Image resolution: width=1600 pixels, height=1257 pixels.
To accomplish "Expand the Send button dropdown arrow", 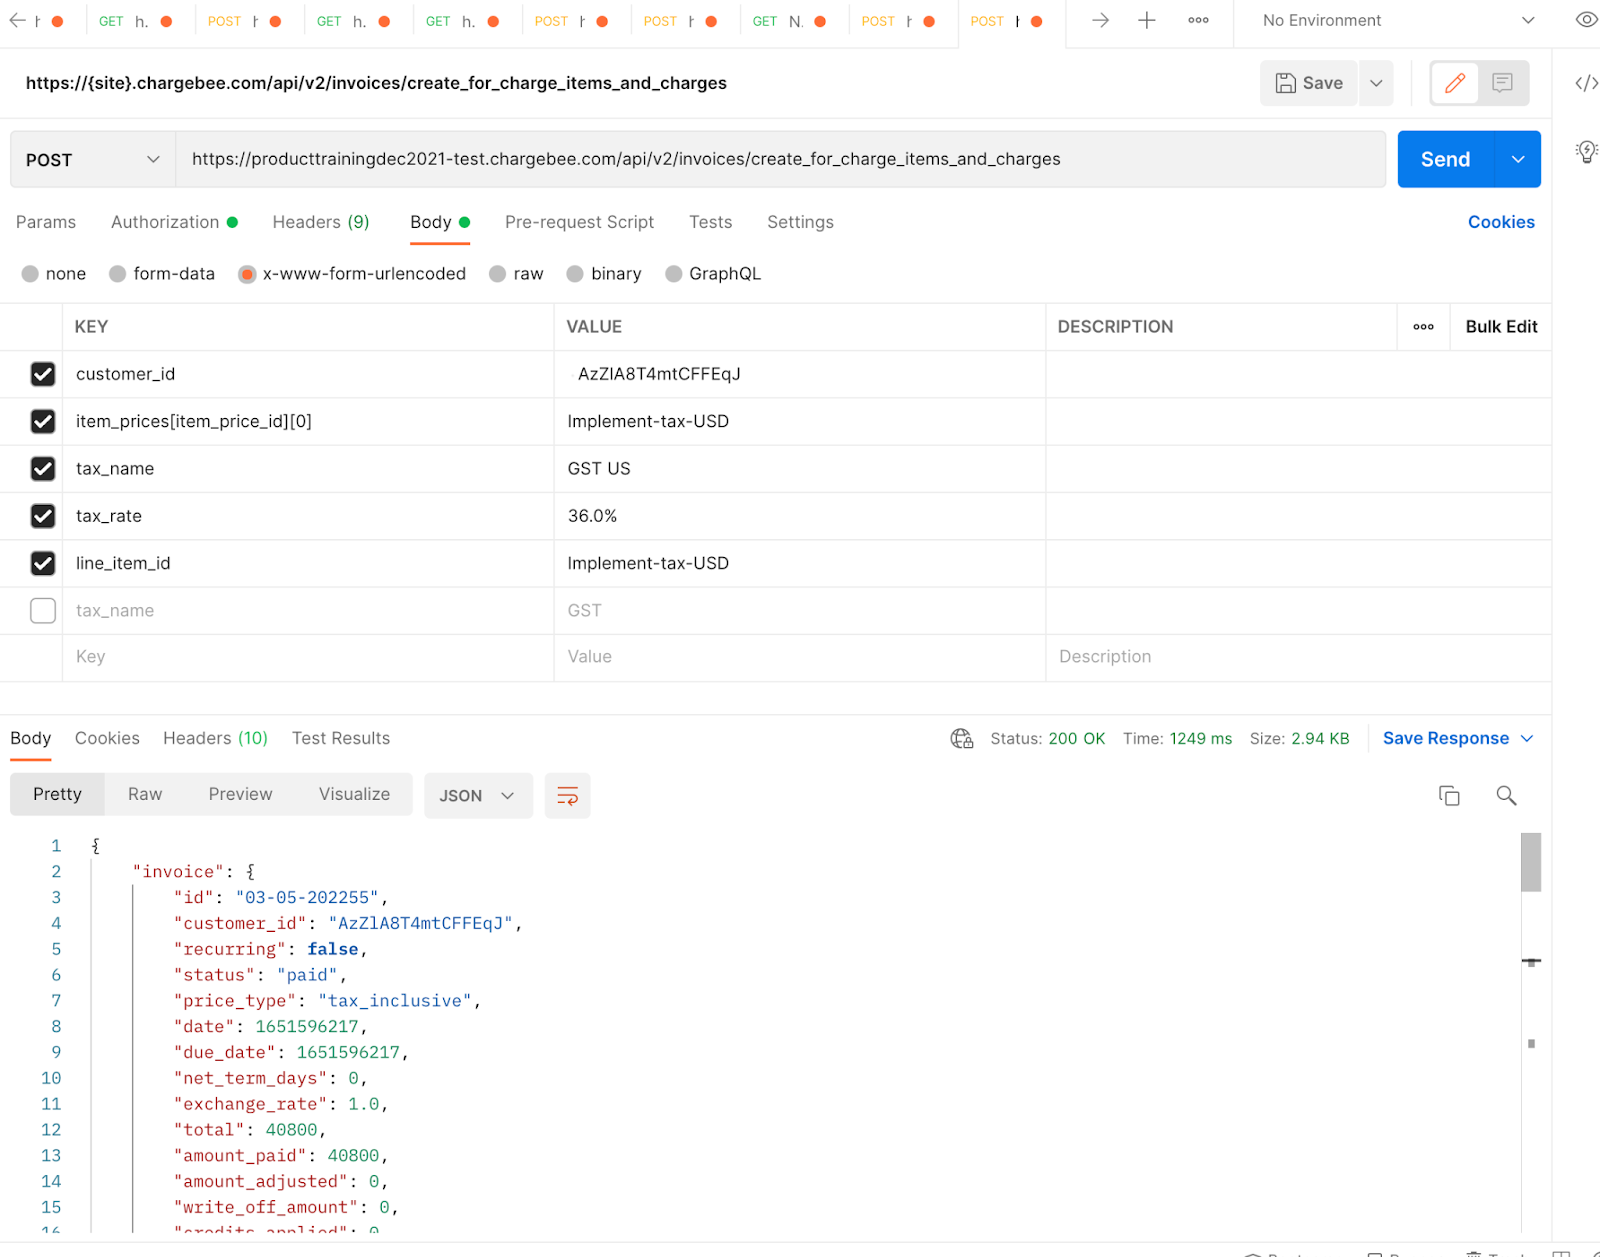I will click(x=1518, y=160).
